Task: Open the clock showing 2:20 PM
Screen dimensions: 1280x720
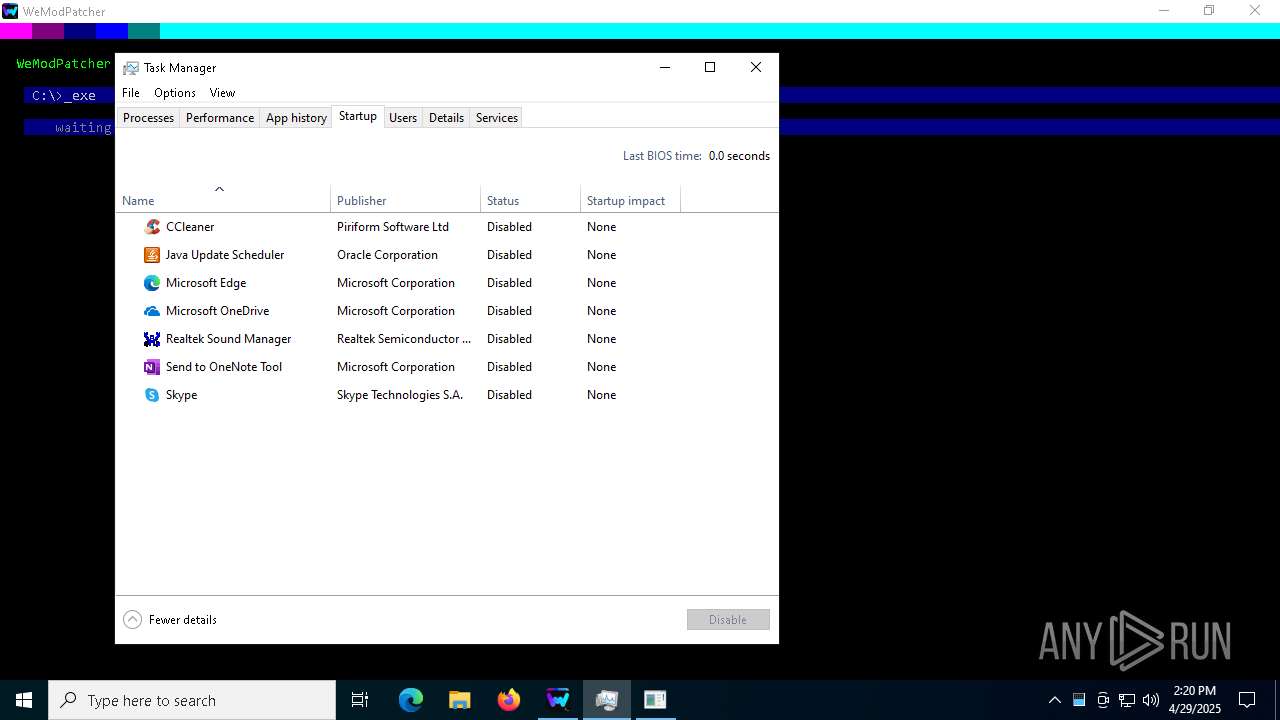Action: (x=1195, y=700)
